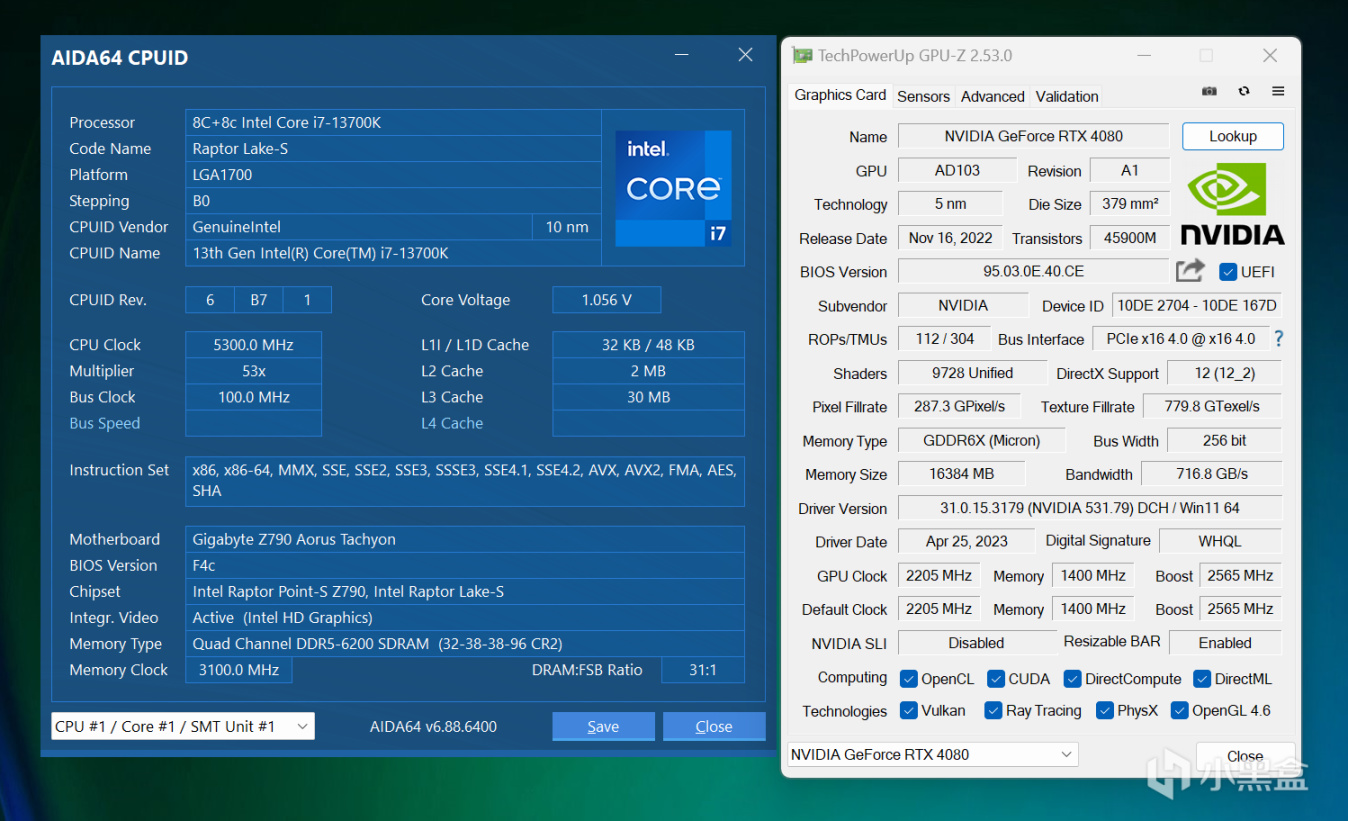Toggle the Ray Tracing checkbox
This screenshot has height=821, width=1348.
tap(993, 711)
